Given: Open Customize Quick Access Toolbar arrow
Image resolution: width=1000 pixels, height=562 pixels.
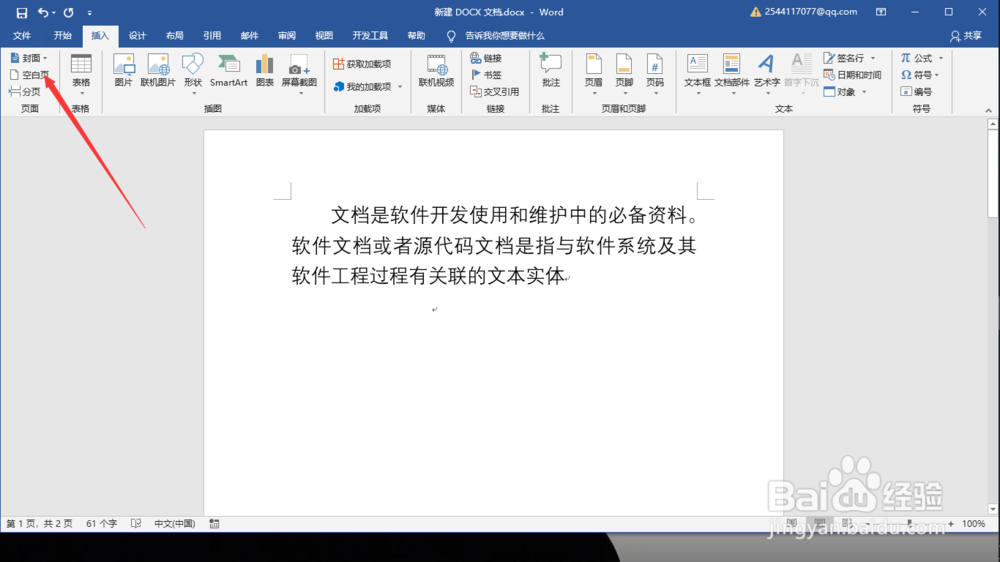Looking at the screenshot, I should tap(89, 13).
